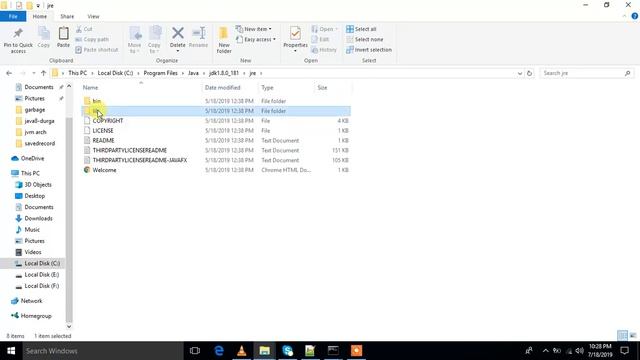Select THIRDPARTYLICENSEREADME-JAVAFX file
This screenshot has width=640, height=360.
coord(216,160)
